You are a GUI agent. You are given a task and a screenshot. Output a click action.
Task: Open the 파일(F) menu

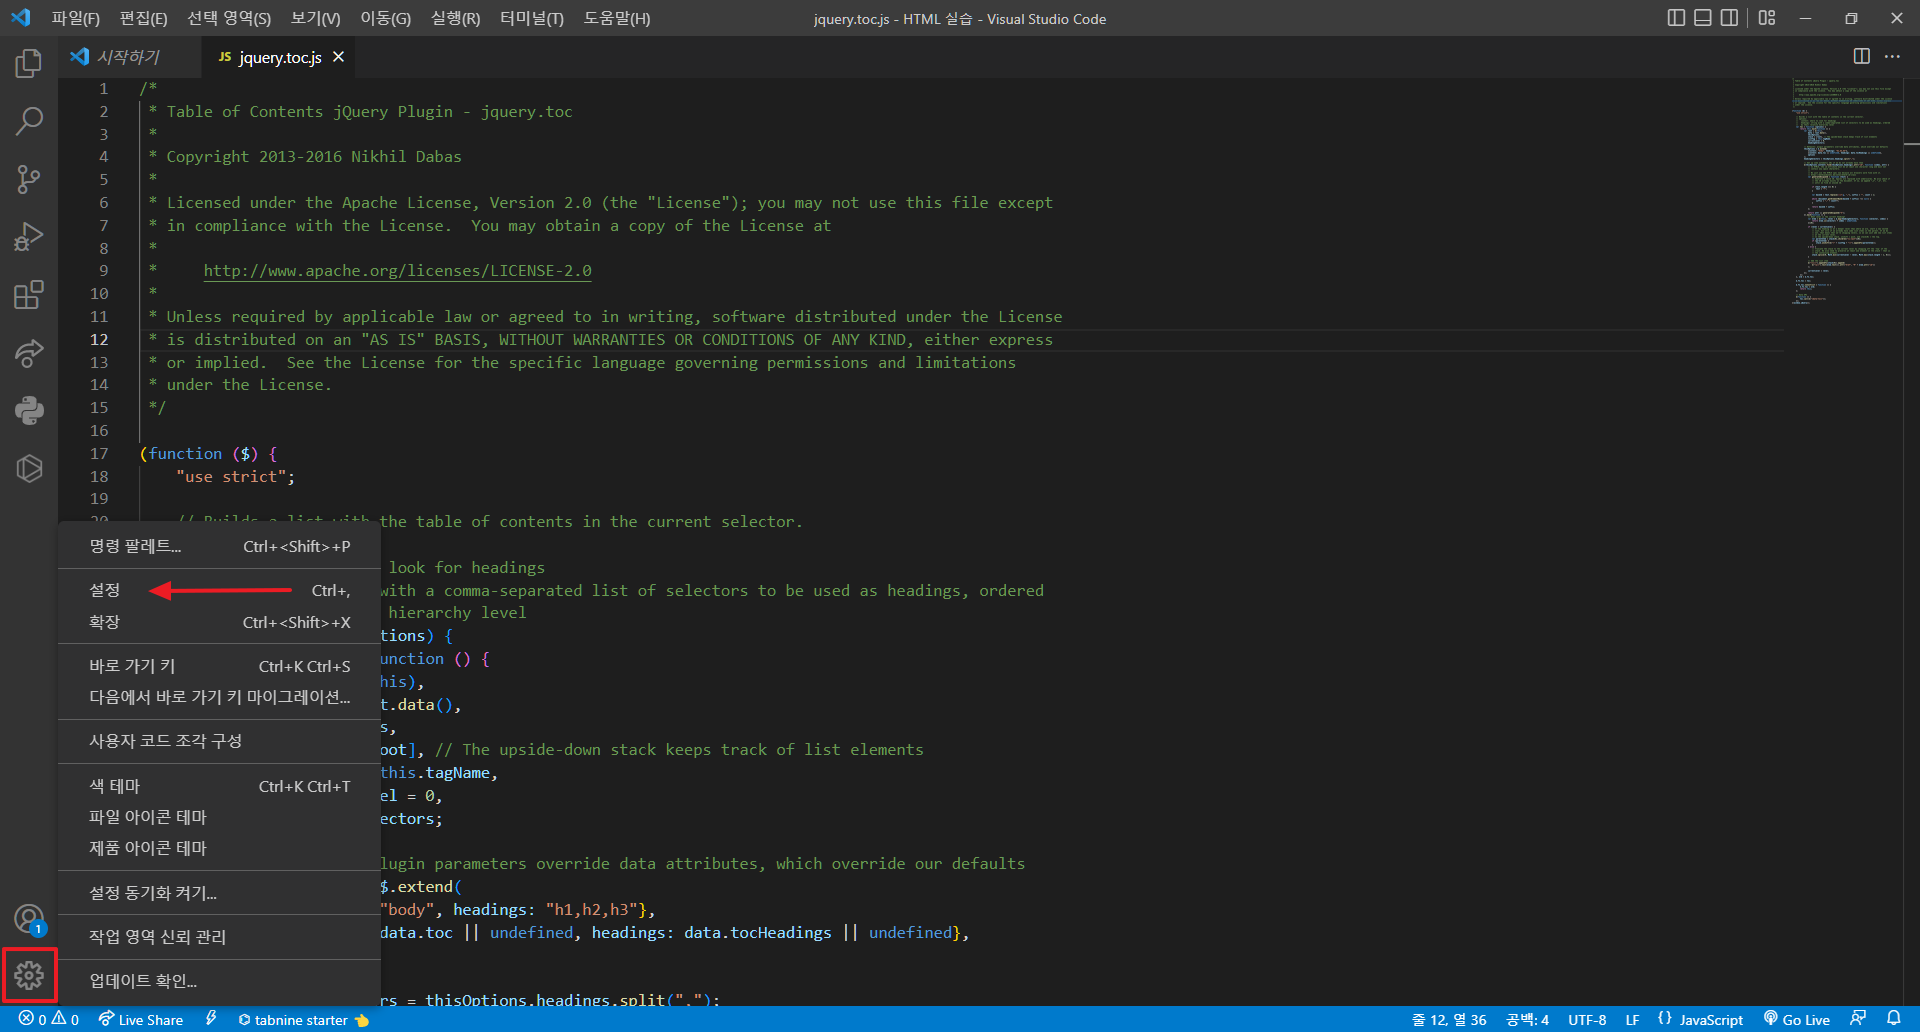click(76, 18)
